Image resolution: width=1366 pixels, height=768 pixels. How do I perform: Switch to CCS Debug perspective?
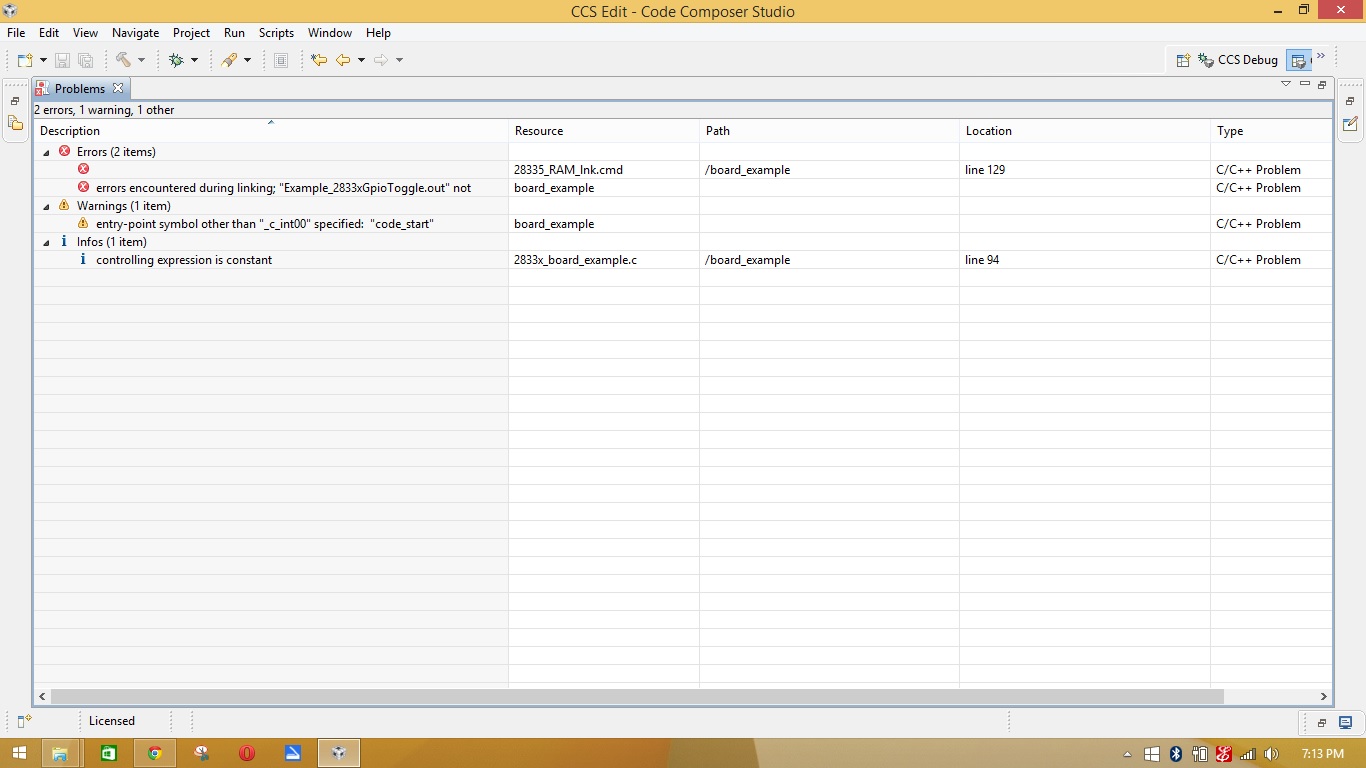pos(1238,60)
